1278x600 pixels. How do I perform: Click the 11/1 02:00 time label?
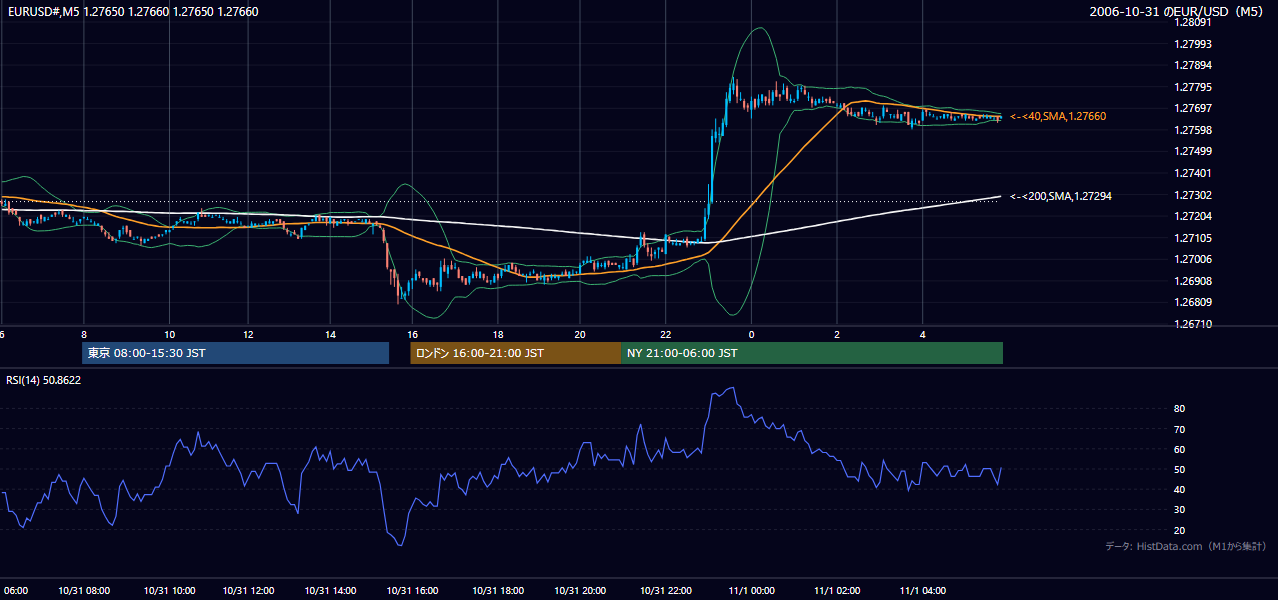click(x=838, y=590)
